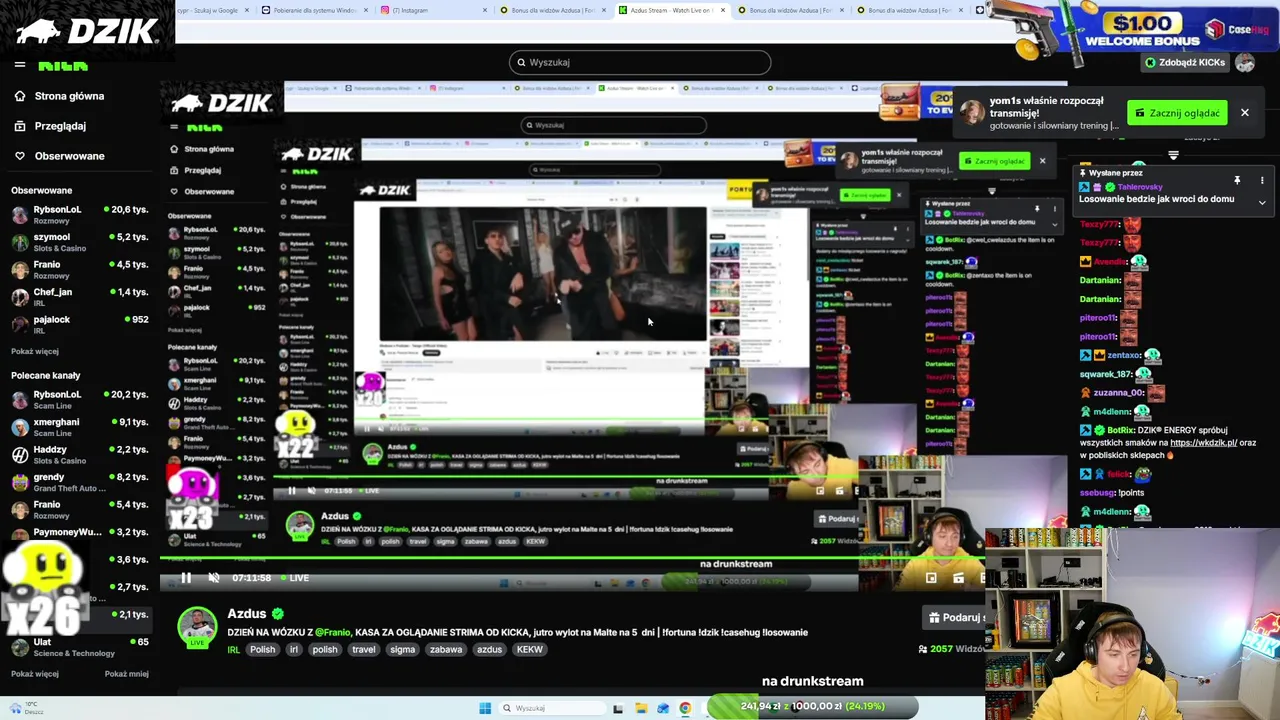
Task: Open the user profile avatar top right
Action: pos(1245,62)
